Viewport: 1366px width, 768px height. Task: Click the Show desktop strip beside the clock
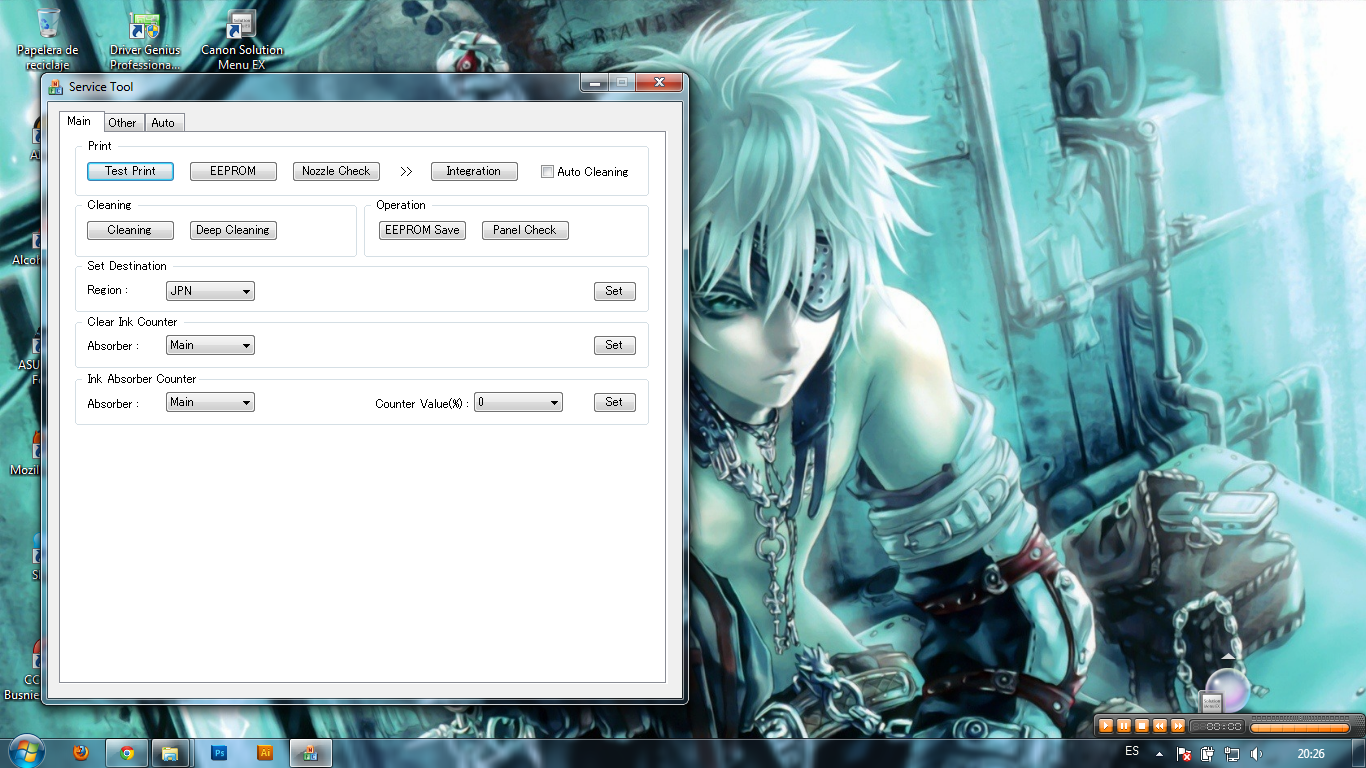tap(1359, 753)
